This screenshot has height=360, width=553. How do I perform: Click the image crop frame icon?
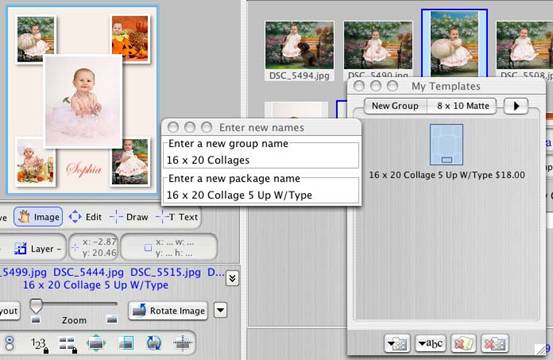click(x=126, y=343)
